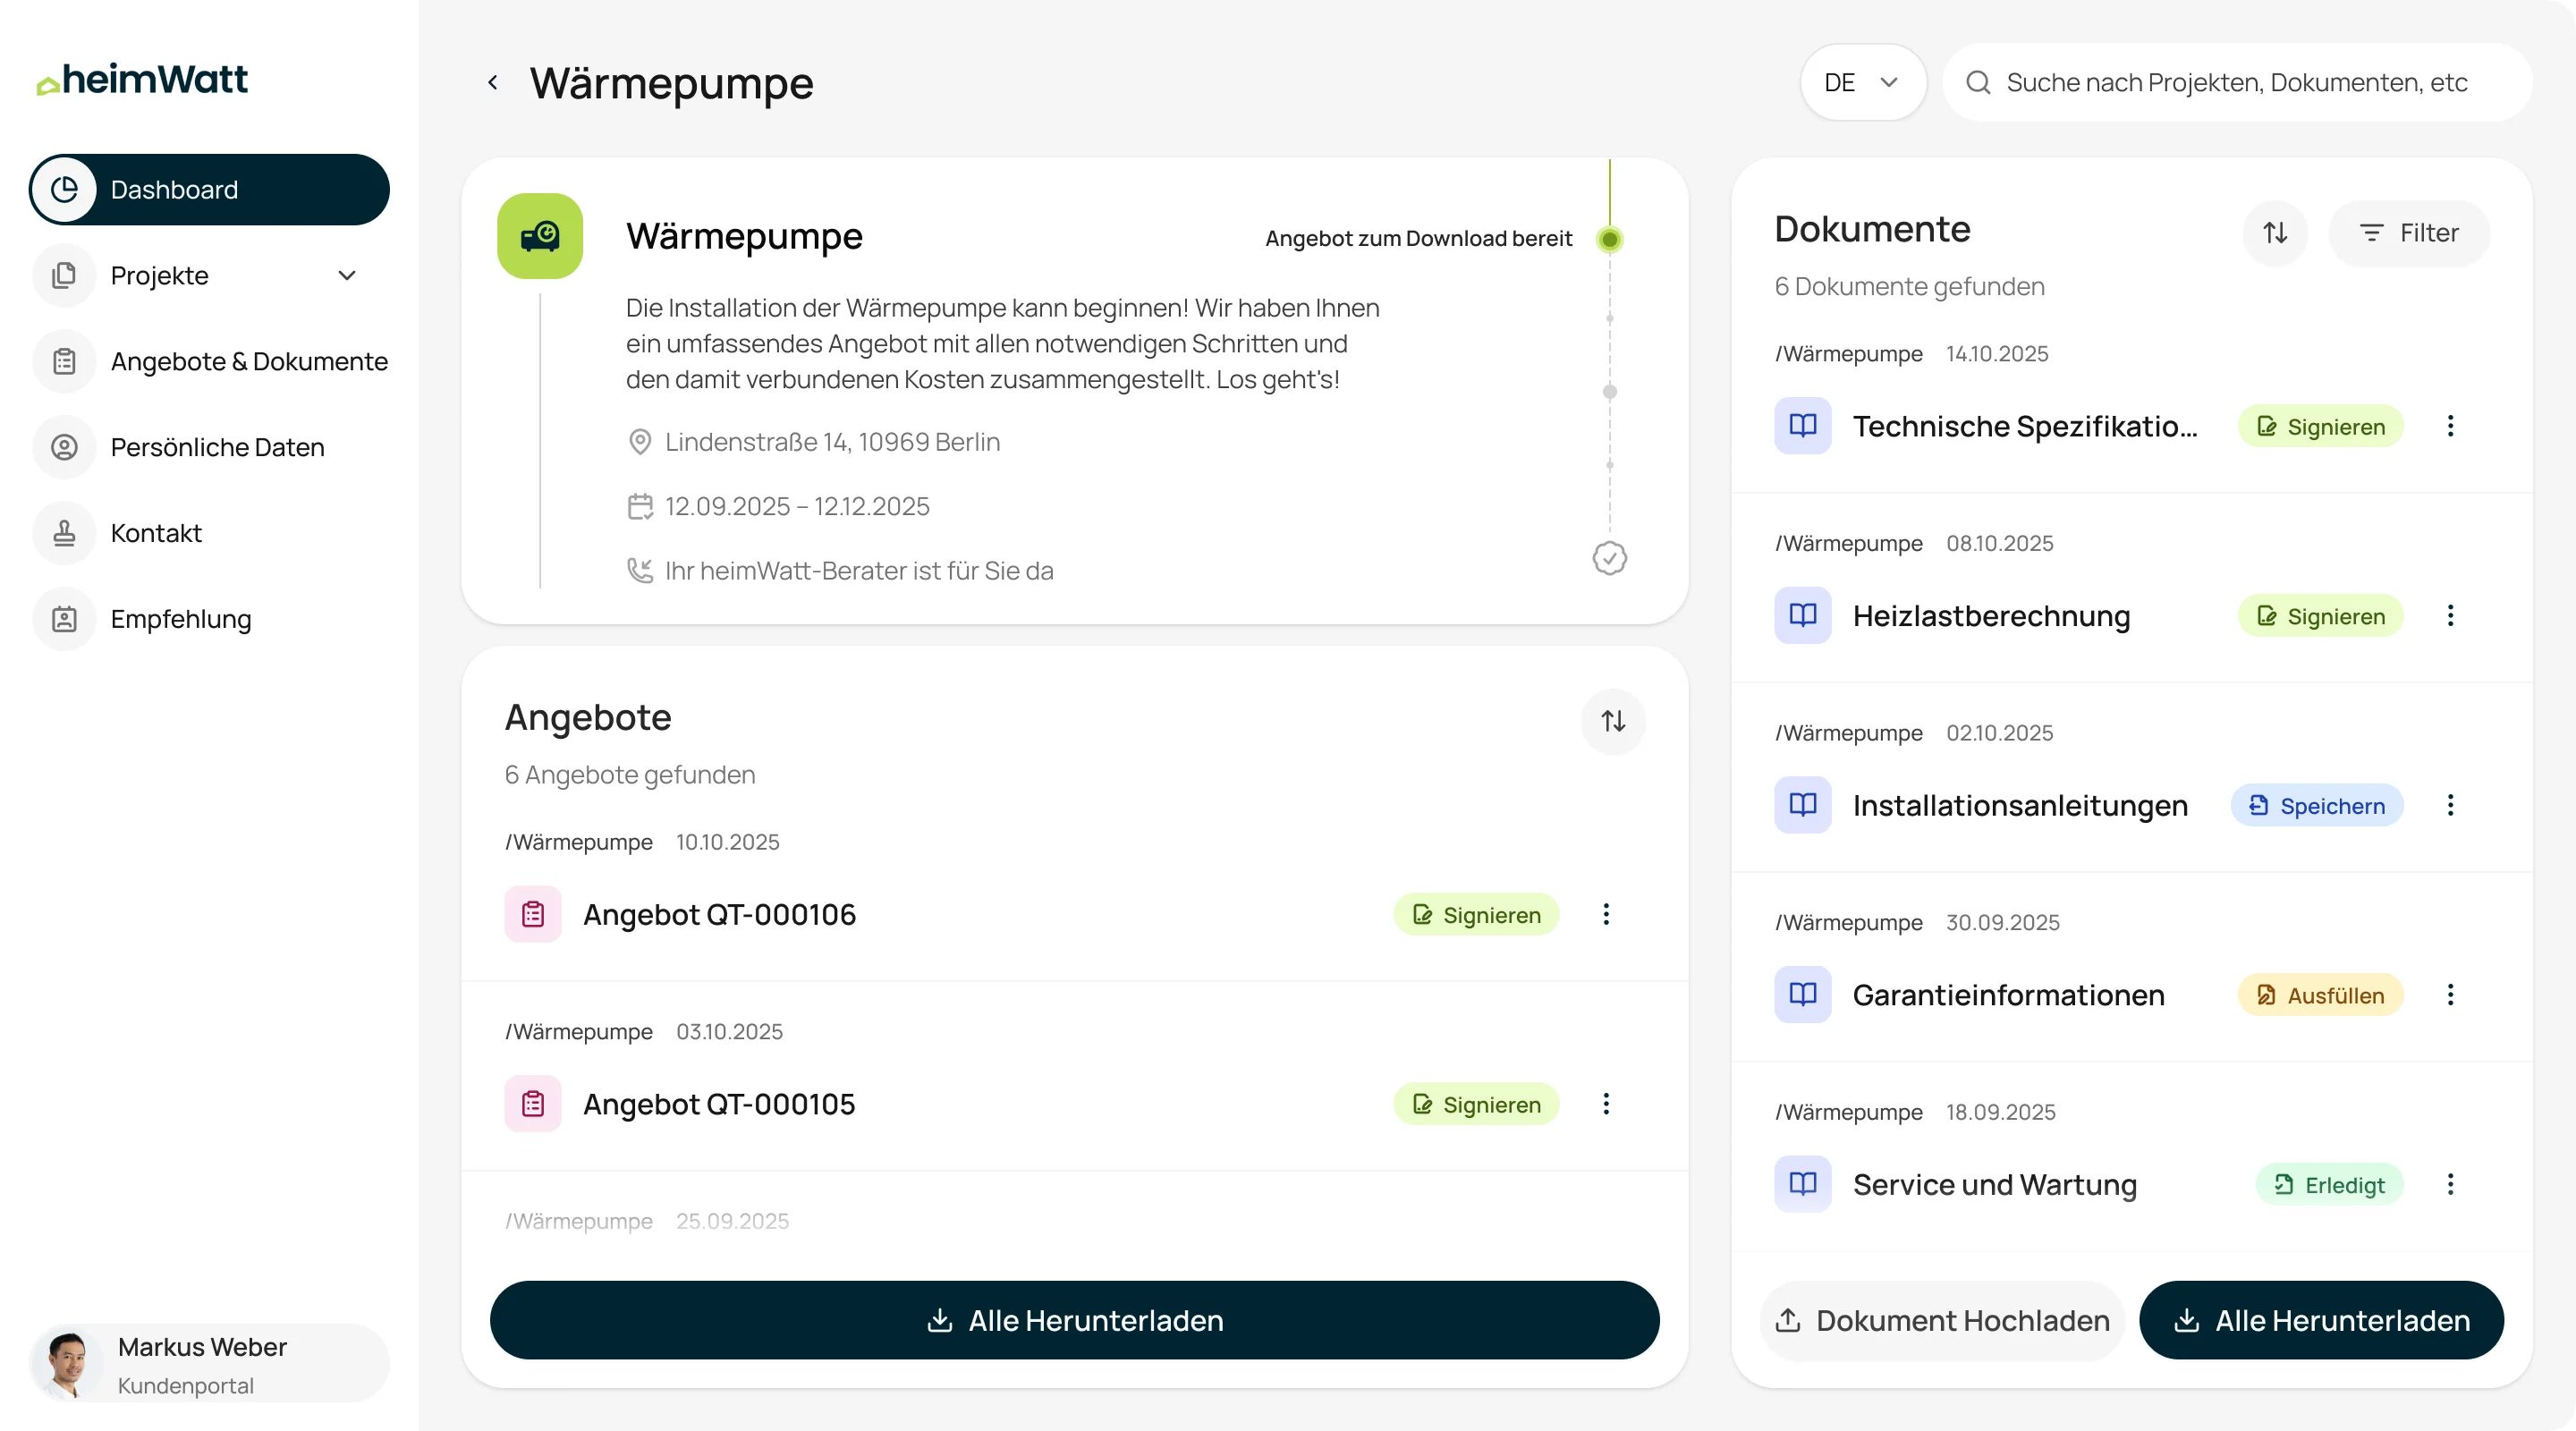This screenshot has width=2576, height=1431.
Task: Click the calendar icon next to project dates
Action: pos(640,506)
